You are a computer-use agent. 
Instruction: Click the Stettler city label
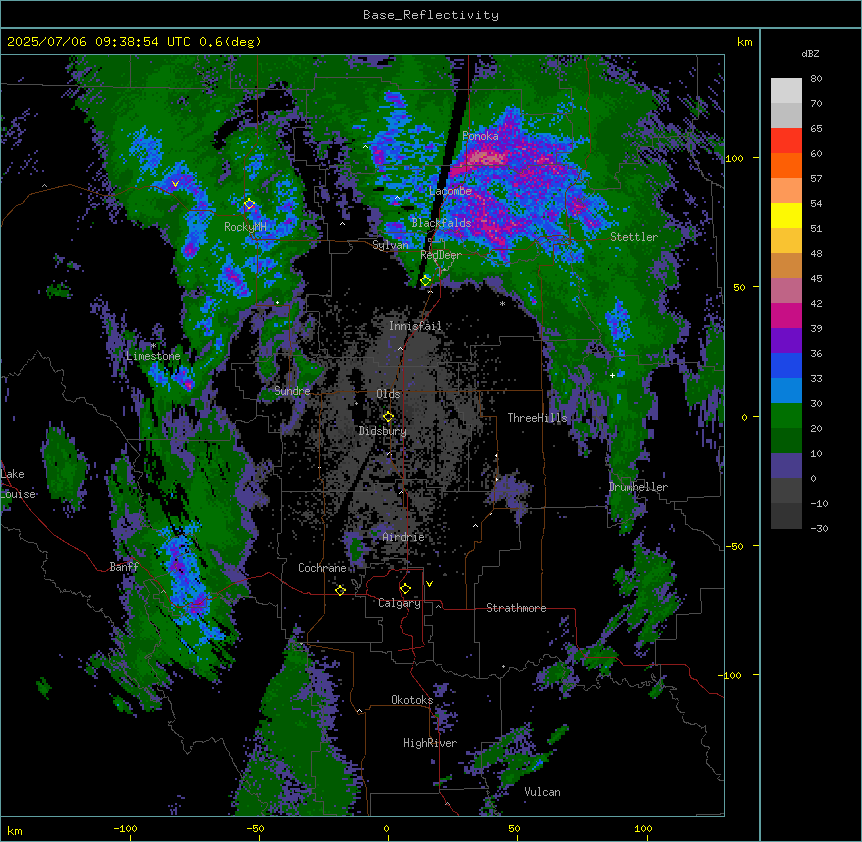(634, 237)
